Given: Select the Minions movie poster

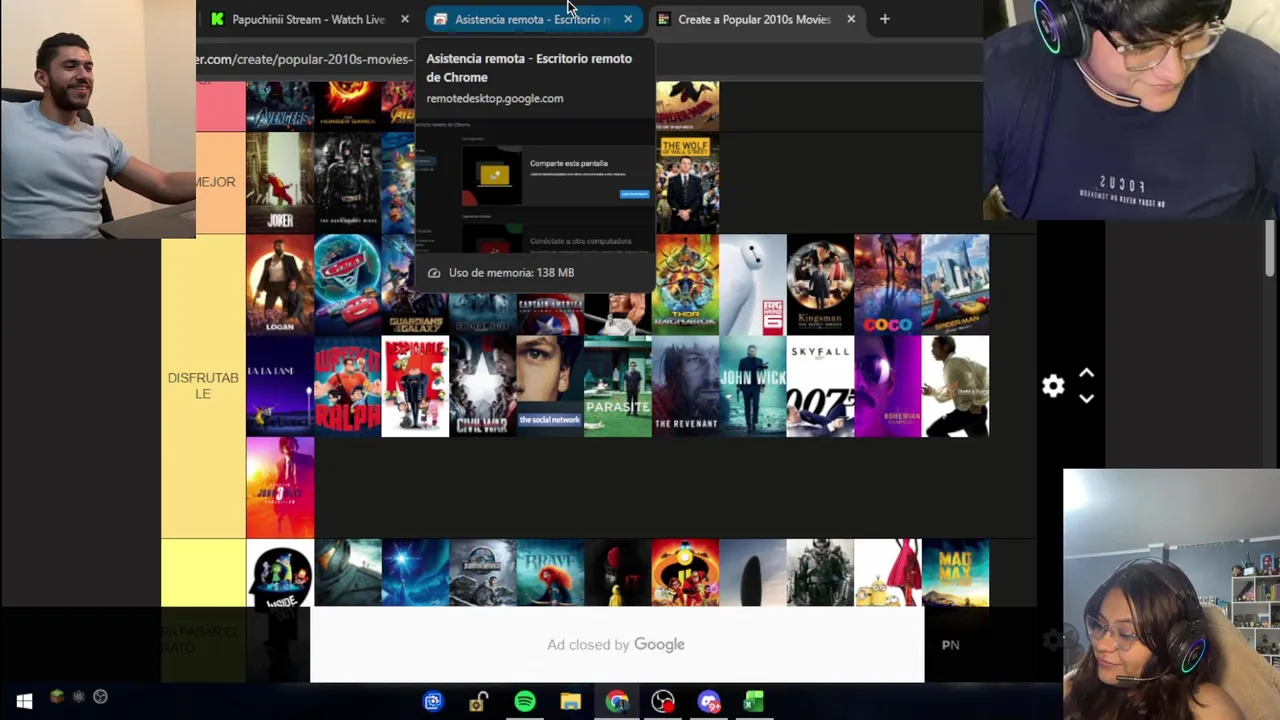Looking at the screenshot, I should pos(888,573).
